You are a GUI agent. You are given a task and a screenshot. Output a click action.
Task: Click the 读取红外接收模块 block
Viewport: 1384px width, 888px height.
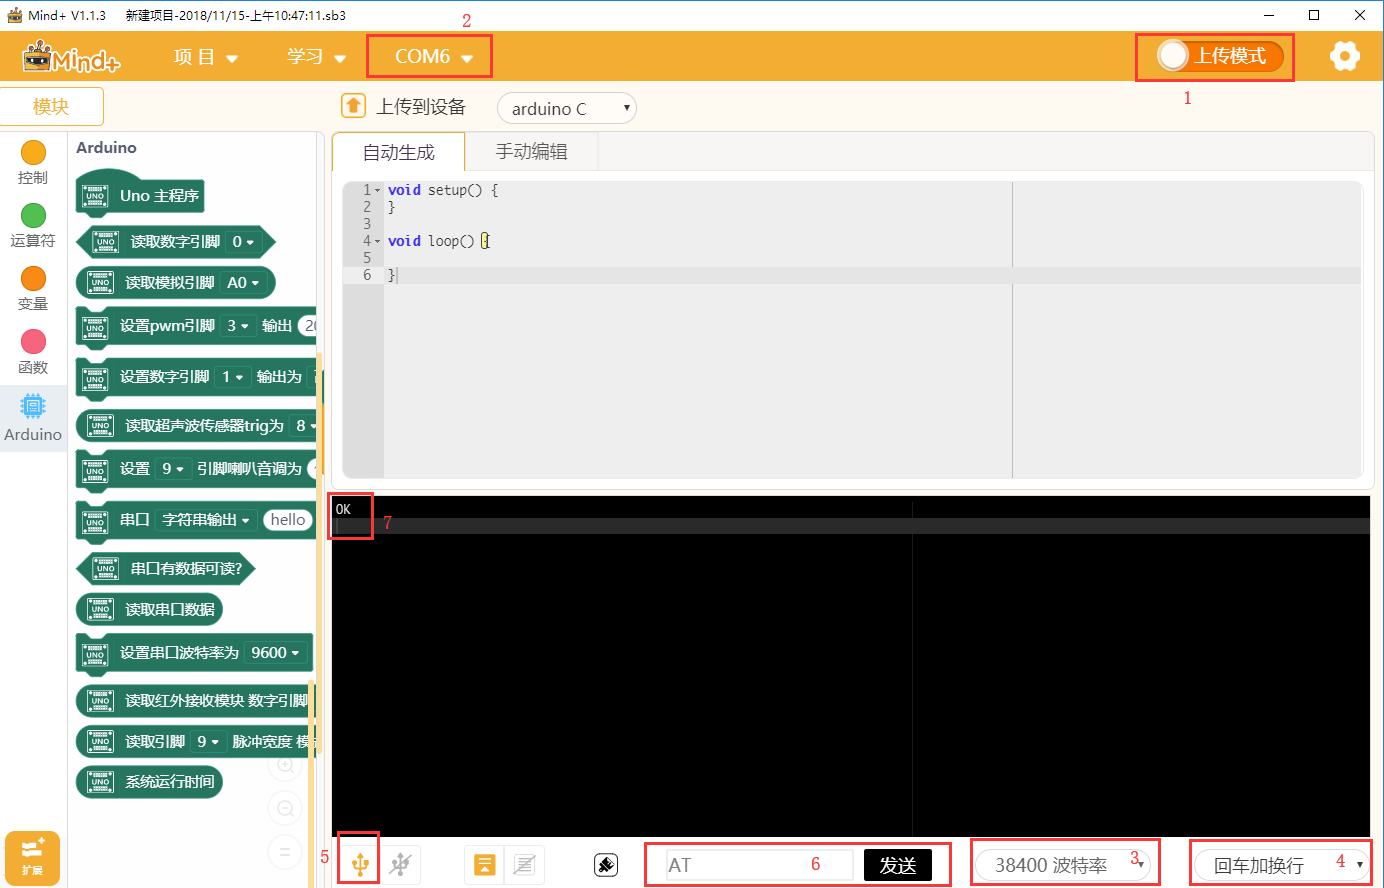coord(196,700)
